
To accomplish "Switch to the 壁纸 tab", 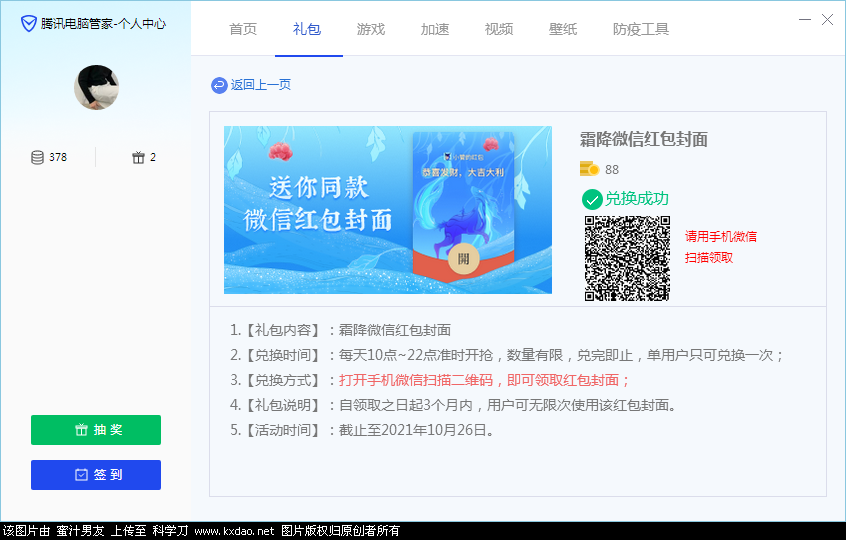I will point(563,29).
